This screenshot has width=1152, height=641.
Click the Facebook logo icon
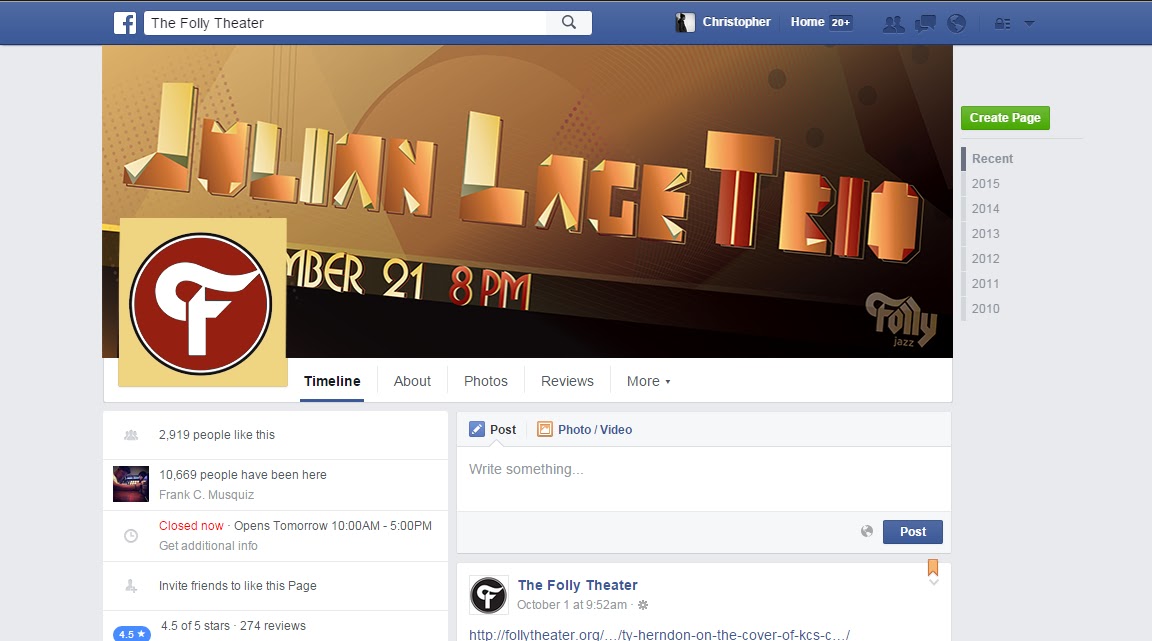point(125,23)
